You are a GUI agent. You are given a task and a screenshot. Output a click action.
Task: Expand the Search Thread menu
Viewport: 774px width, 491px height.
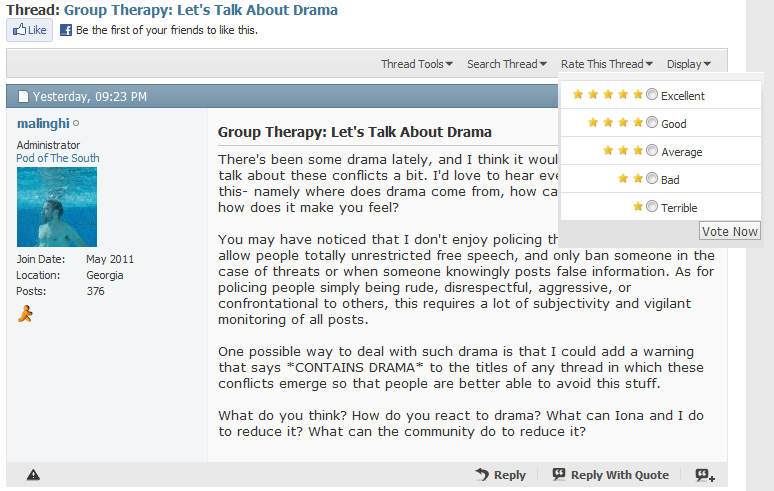(506, 64)
